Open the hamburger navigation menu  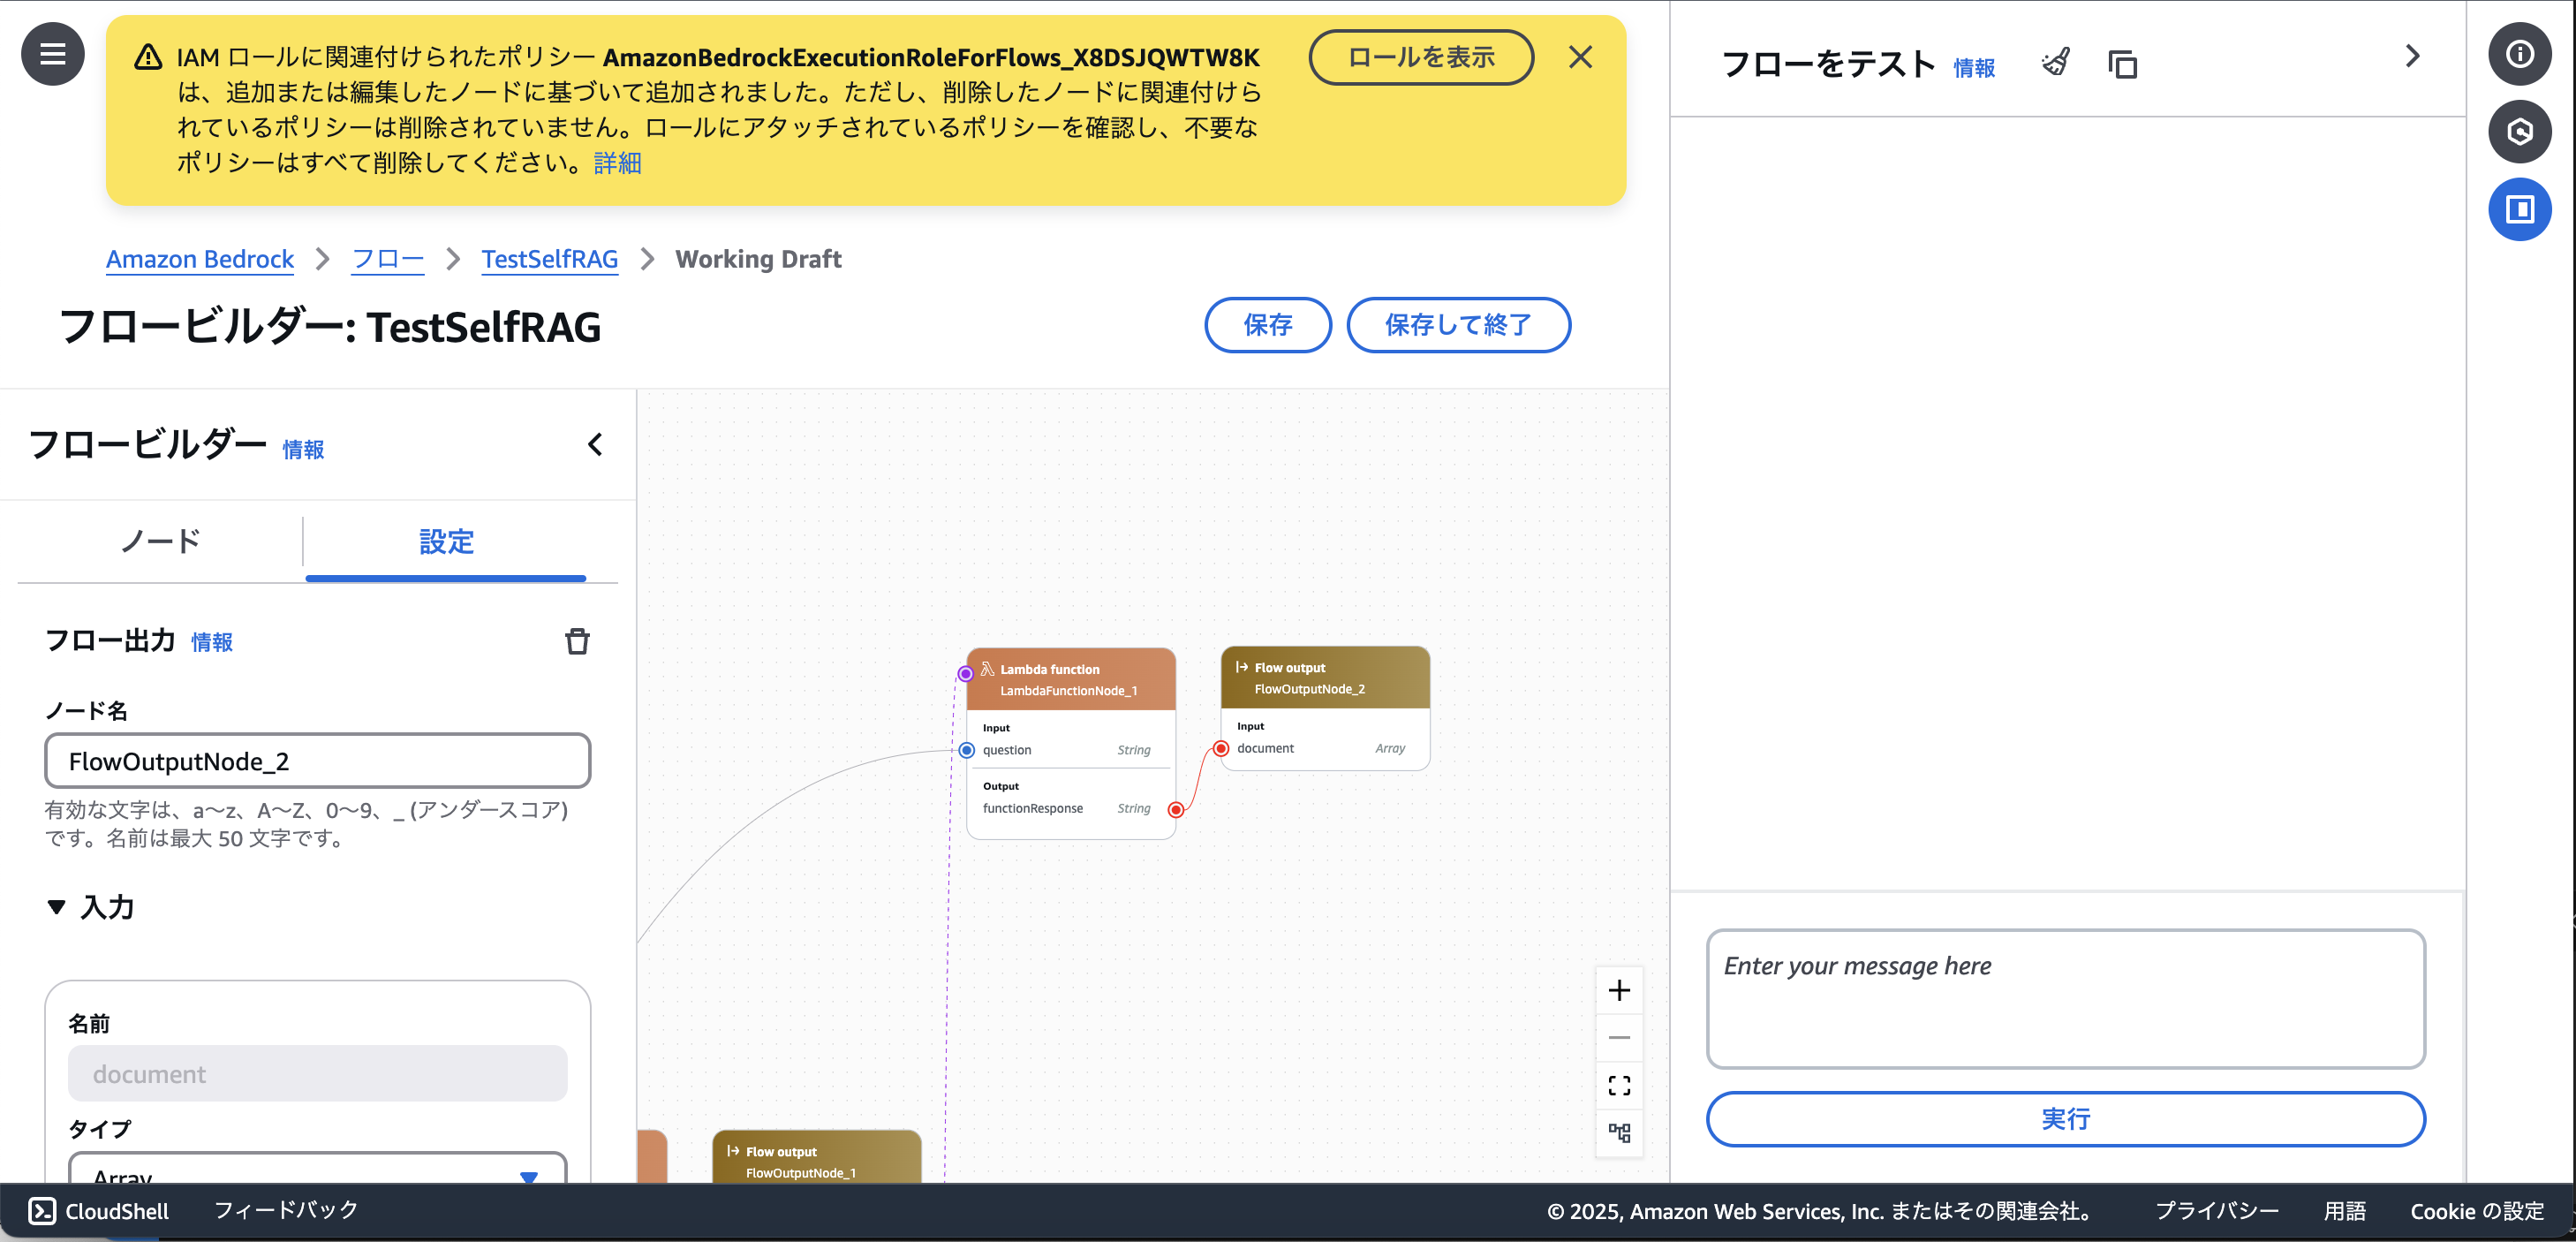pos(52,54)
